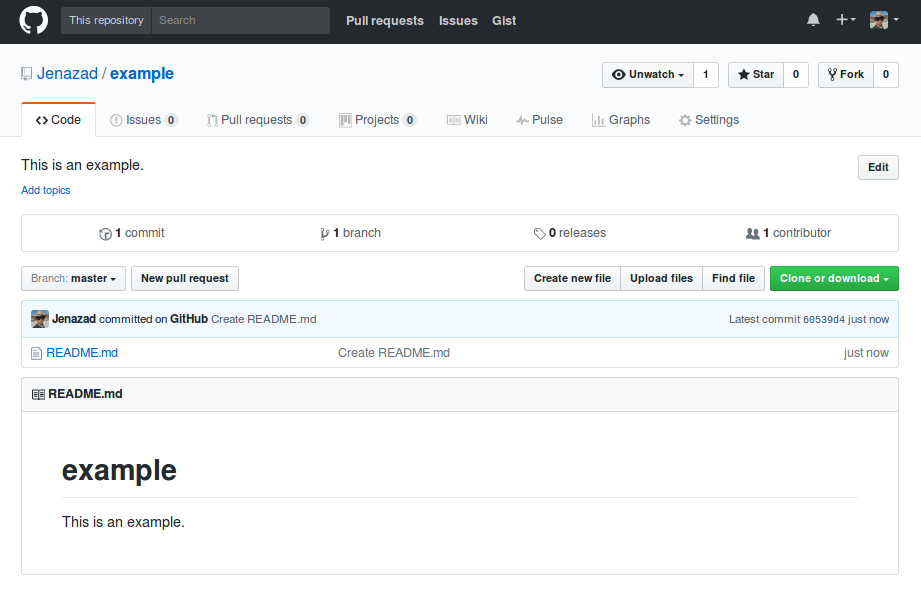This screenshot has height=600, width=921.
Task: Click the 'just now' timestamp in file row
Action: coord(866,353)
